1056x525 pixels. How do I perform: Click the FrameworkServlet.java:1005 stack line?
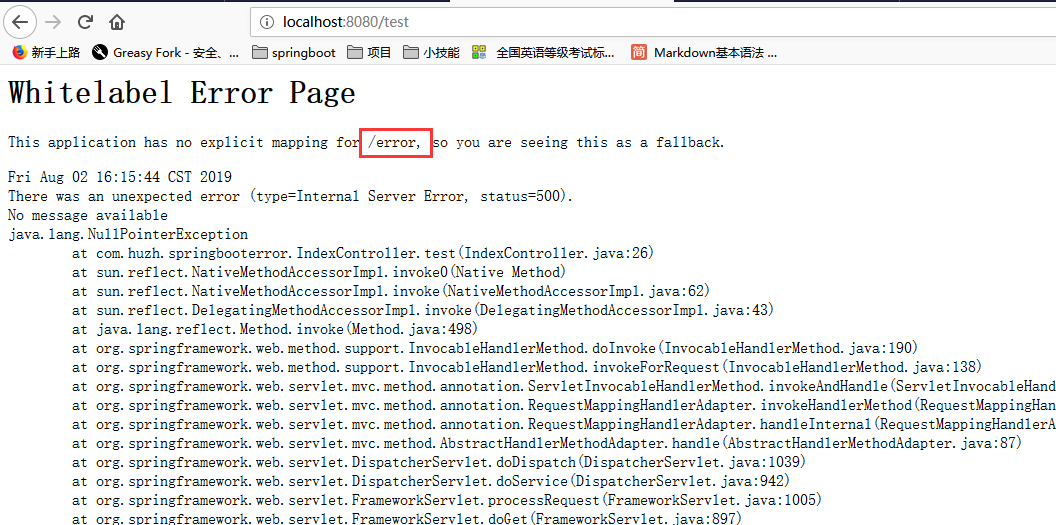[x=447, y=500]
